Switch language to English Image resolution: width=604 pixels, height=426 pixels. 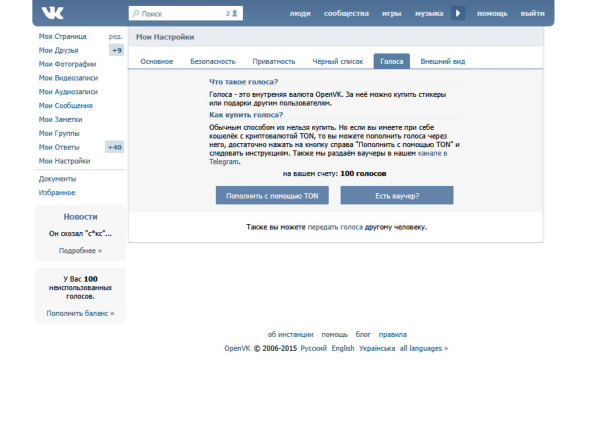coord(343,349)
